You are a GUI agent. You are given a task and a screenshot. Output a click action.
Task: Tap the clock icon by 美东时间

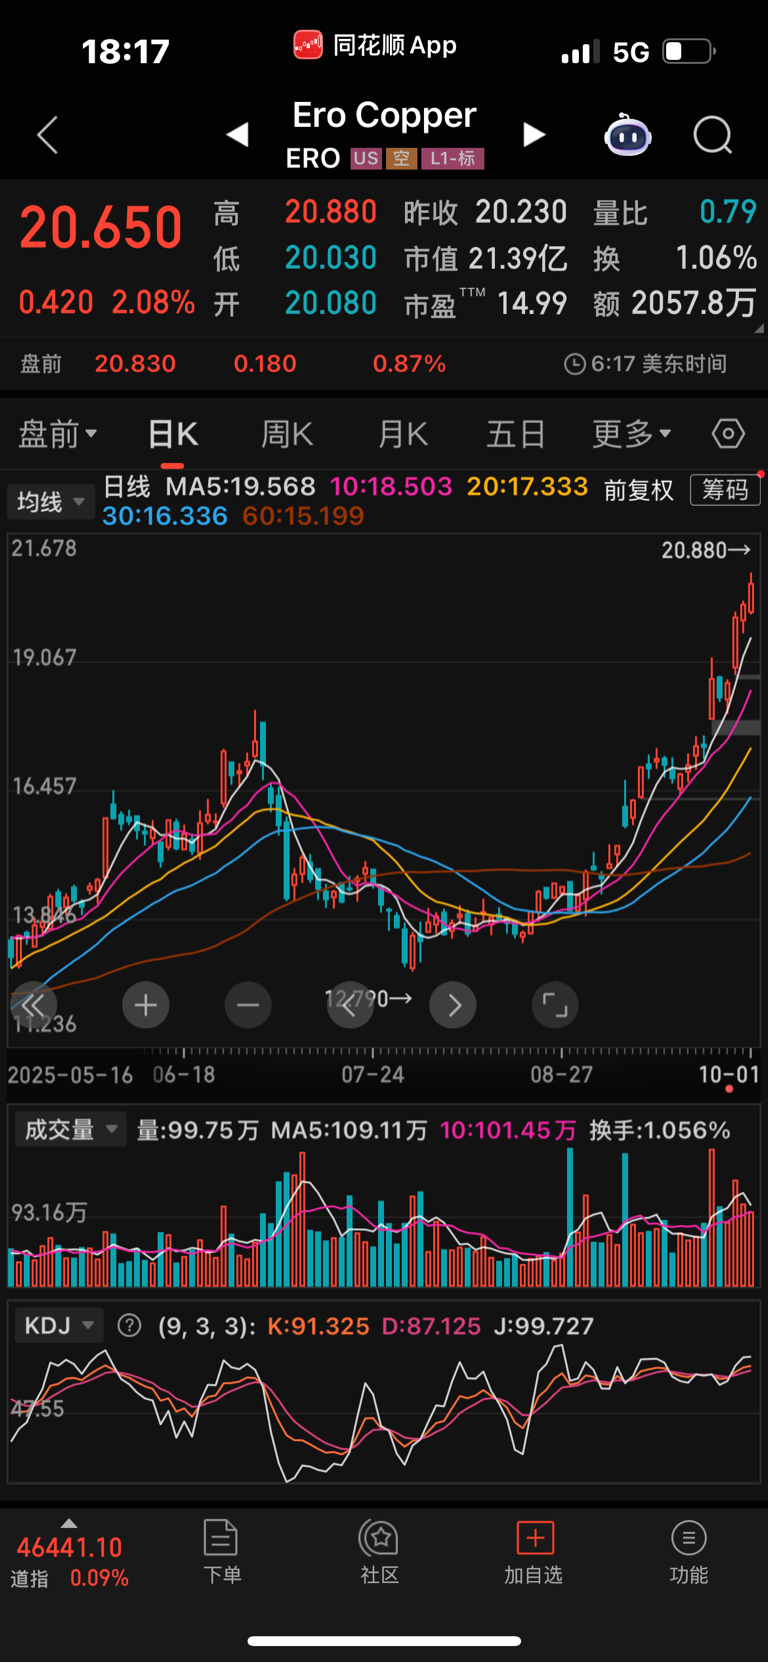coord(574,364)
